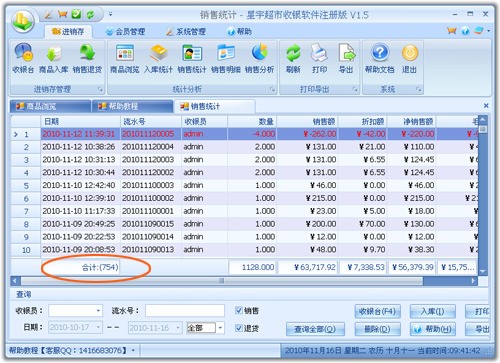Toggle the 退货 checkbox
Image resolution: width=500 pixels, height=363 pixels.
239,328
